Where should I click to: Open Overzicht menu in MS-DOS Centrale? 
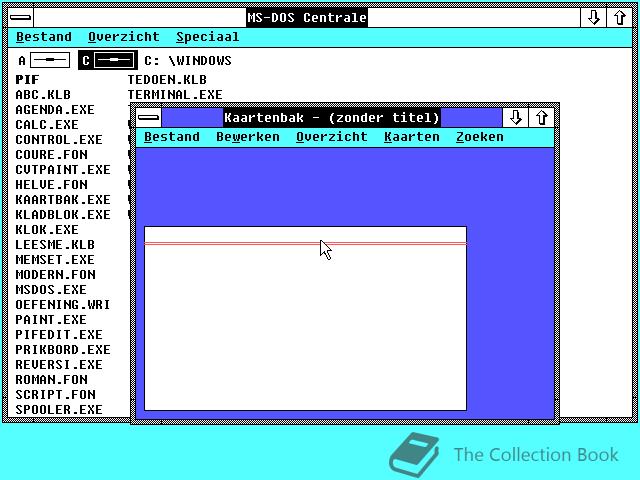(x=124, y=37)
